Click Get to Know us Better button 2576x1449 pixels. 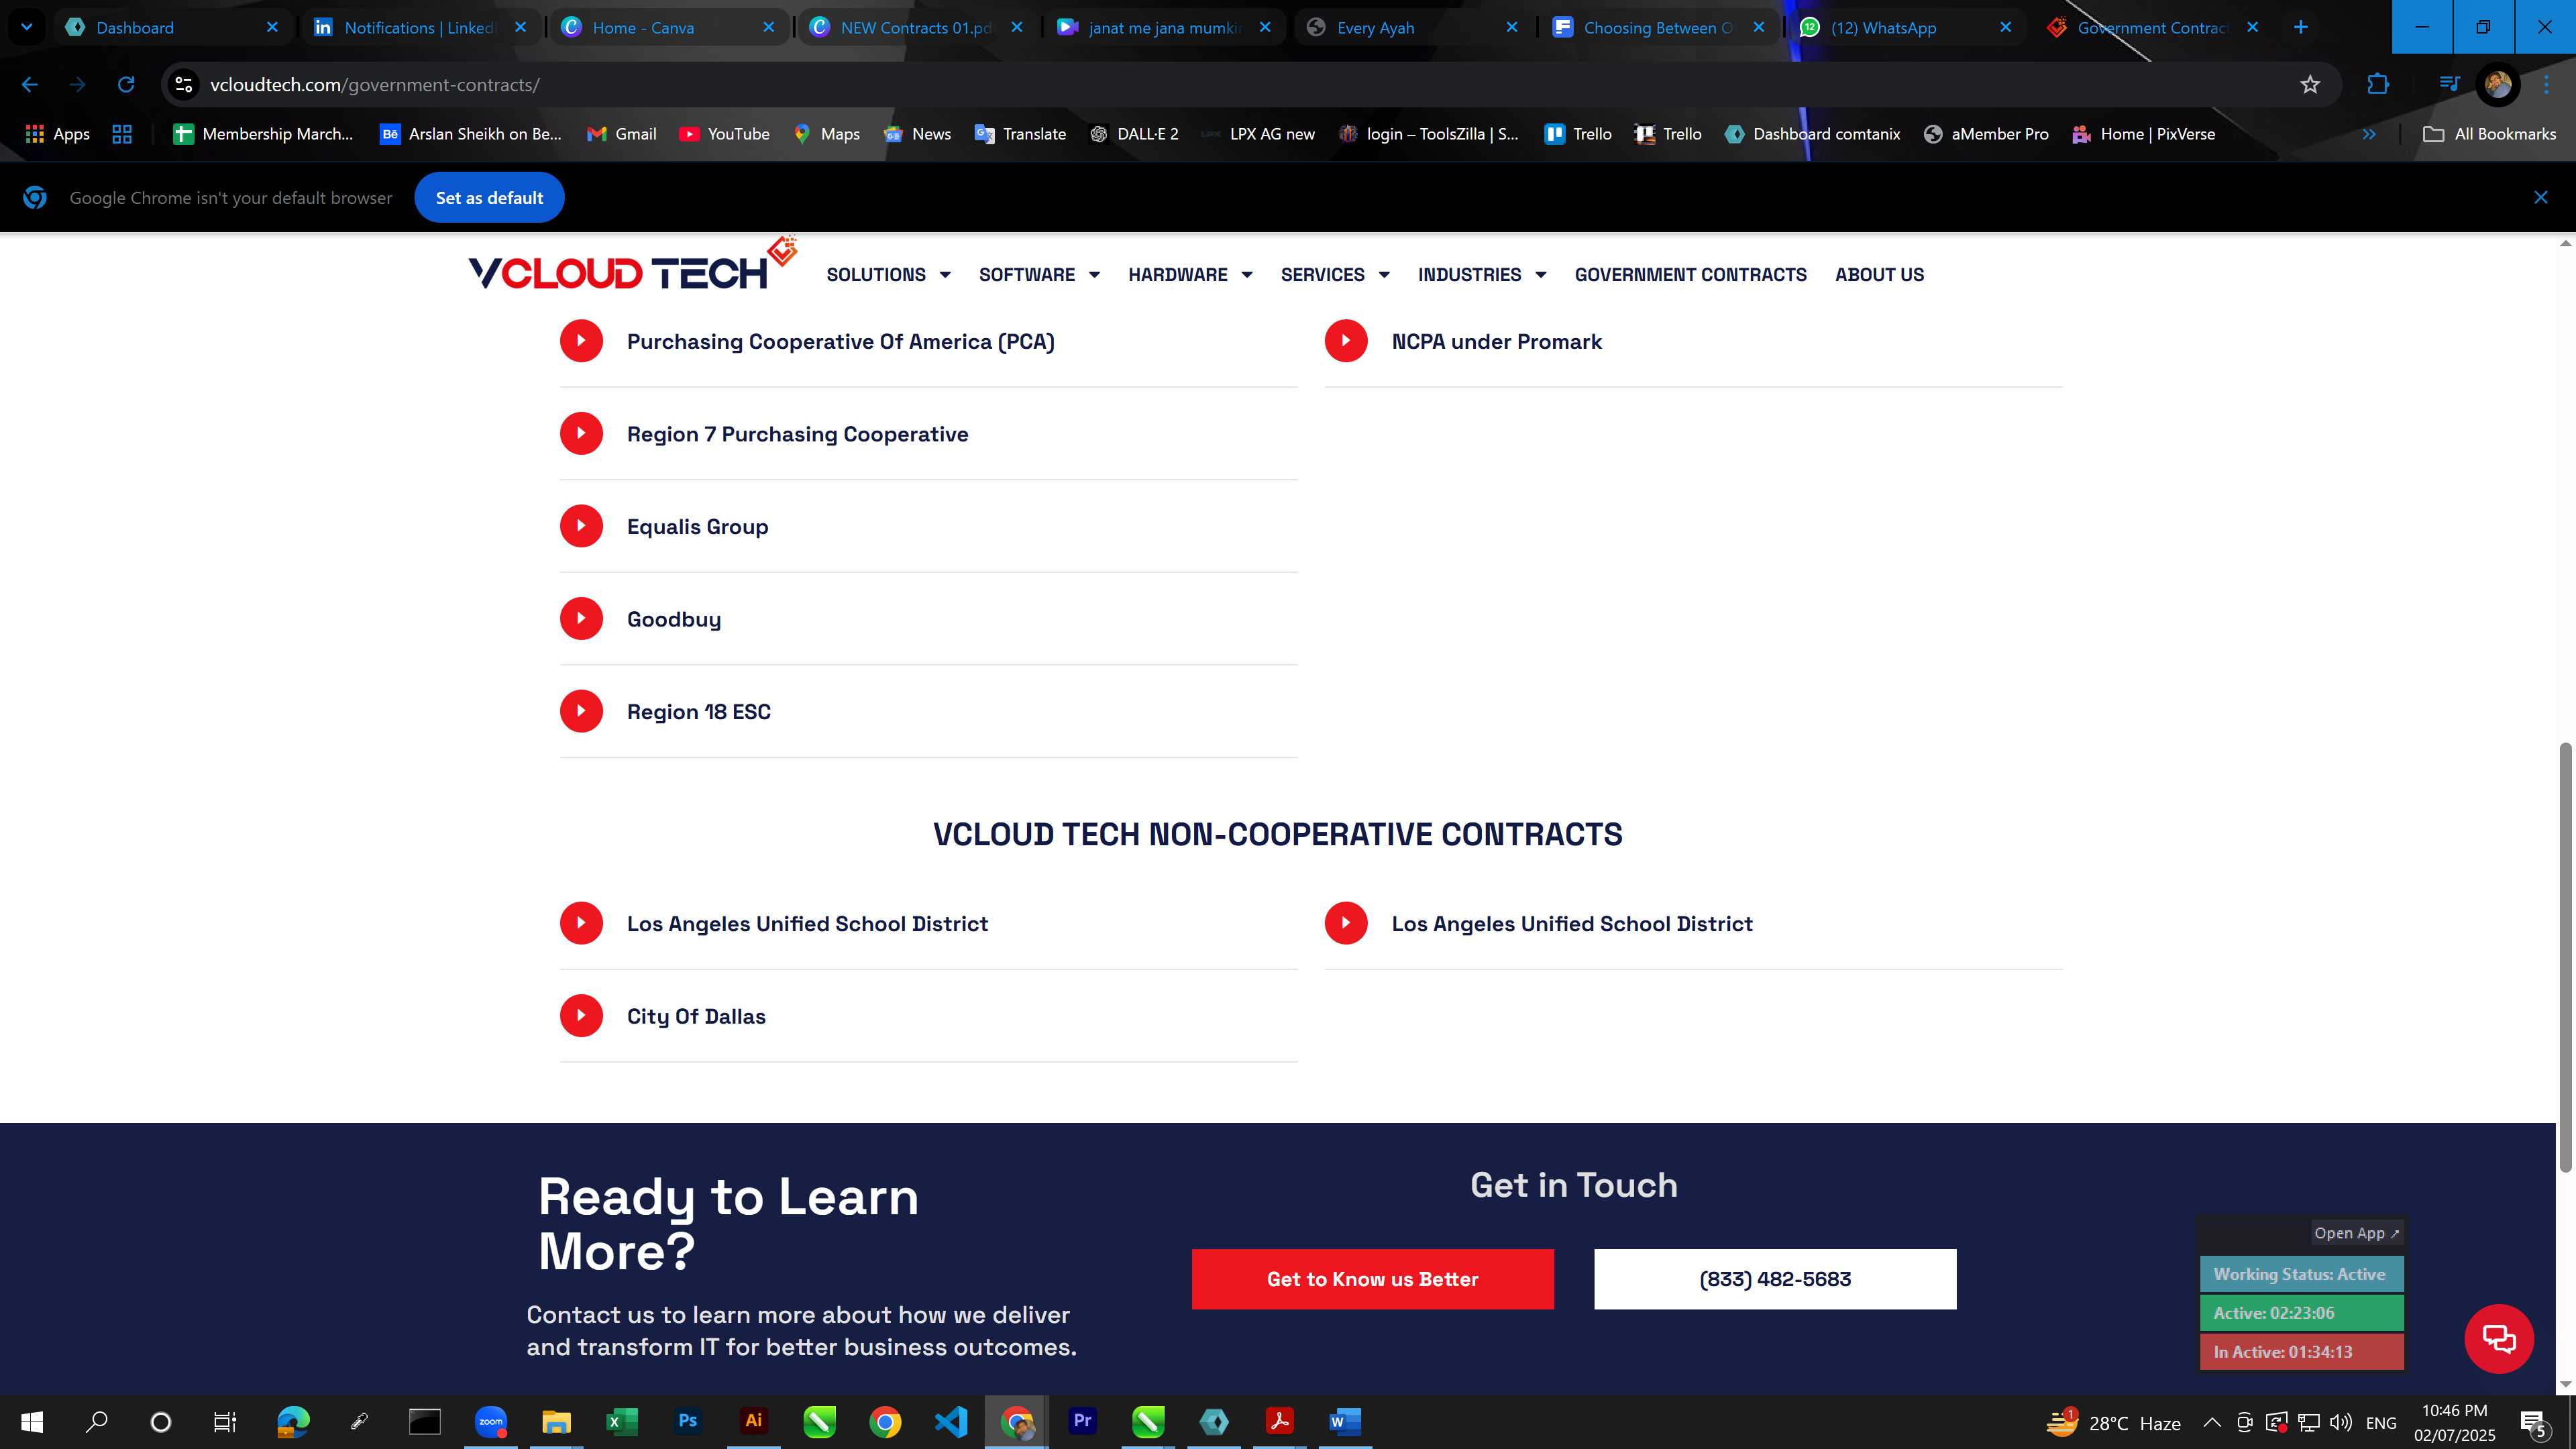click(1372, 1279)
